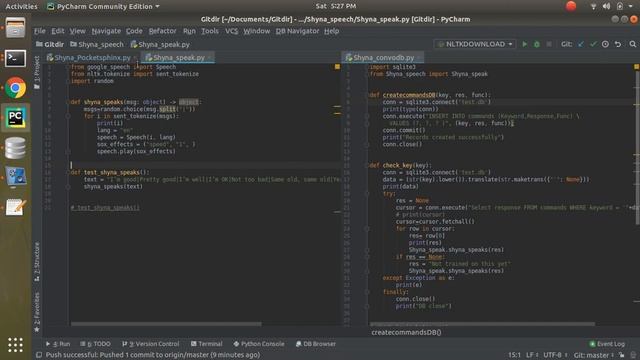Open the DB Browser tool window
Viewport: 640px width, 360px height.
316,344
